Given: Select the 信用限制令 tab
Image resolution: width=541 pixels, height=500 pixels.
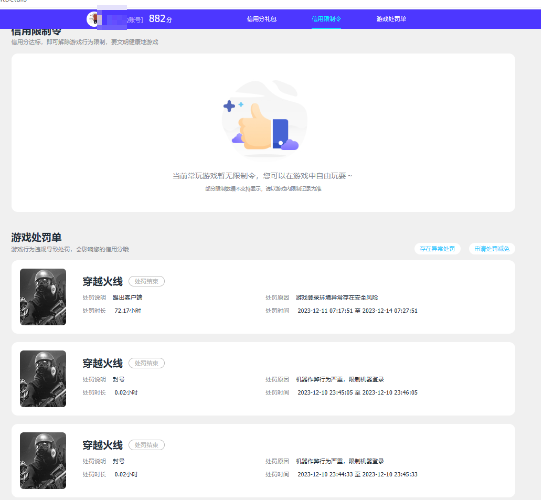Looking at the screenshot, I should click(326, 19).
